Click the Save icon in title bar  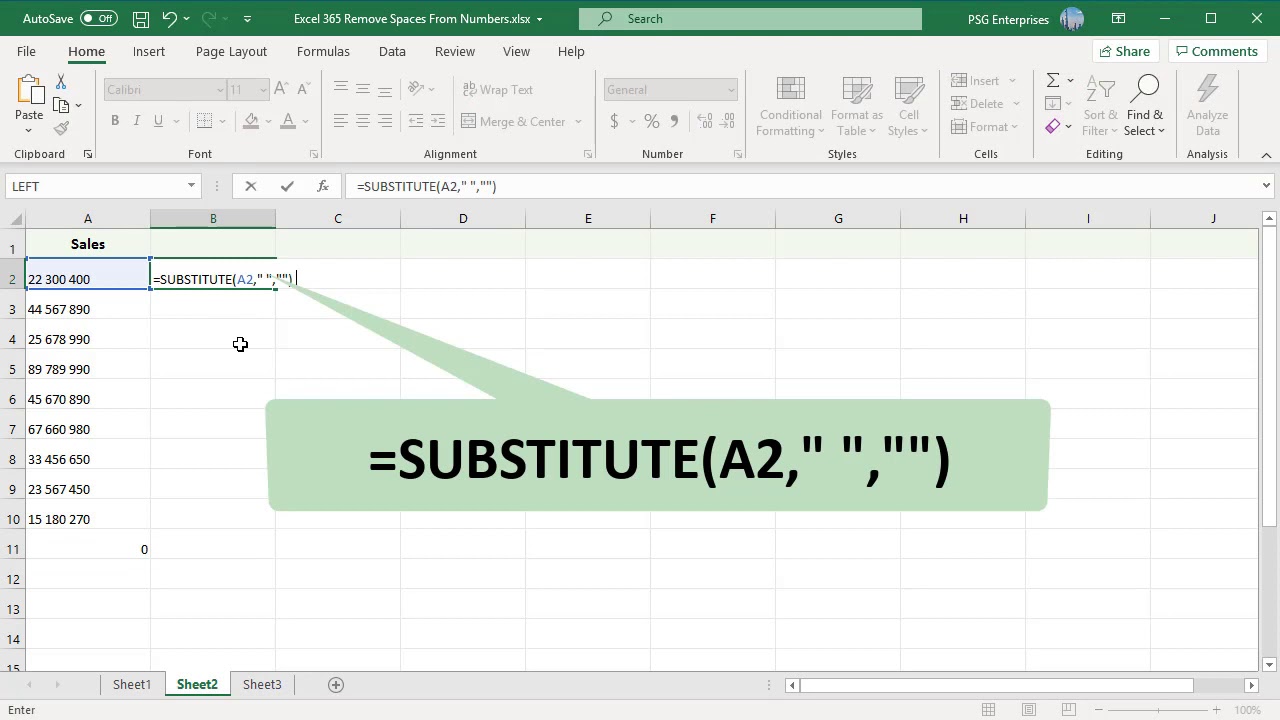click(x=141, y=19)
